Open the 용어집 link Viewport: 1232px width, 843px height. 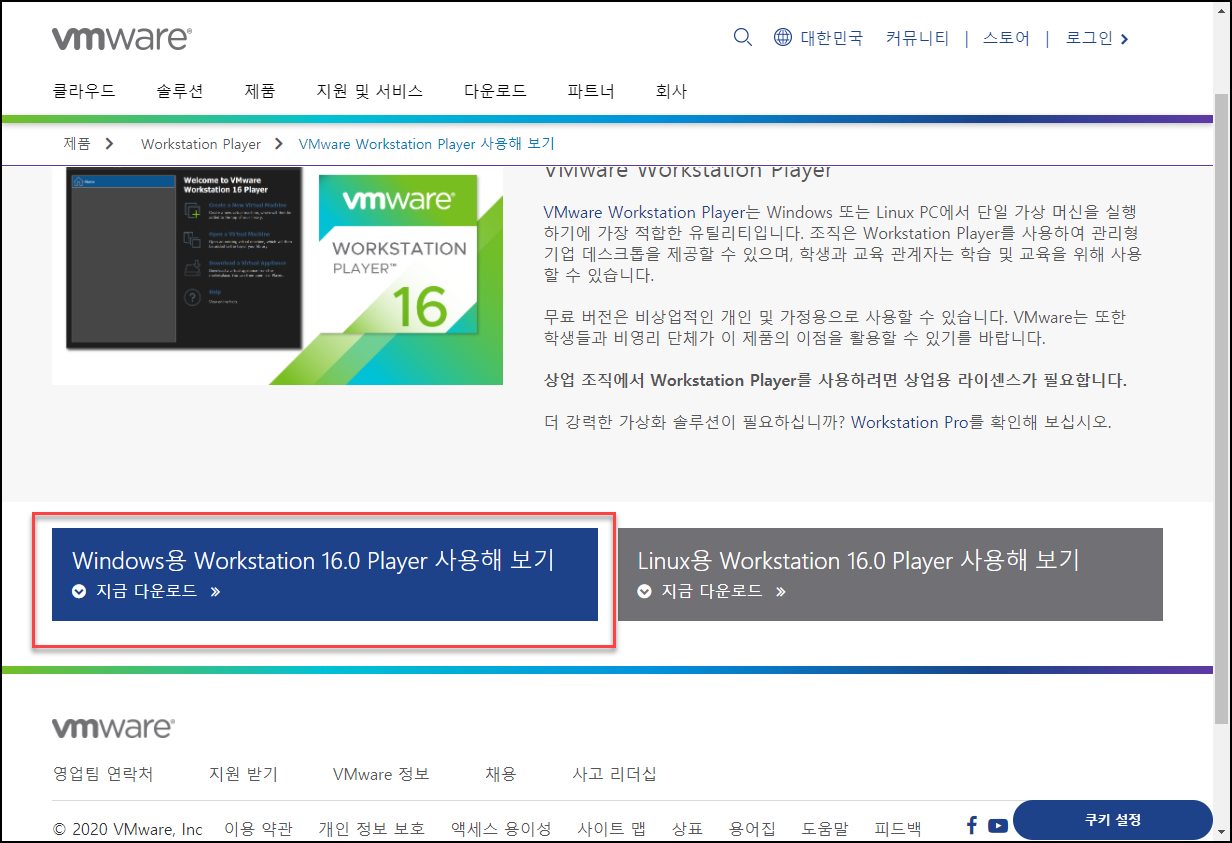coord(752,828)
